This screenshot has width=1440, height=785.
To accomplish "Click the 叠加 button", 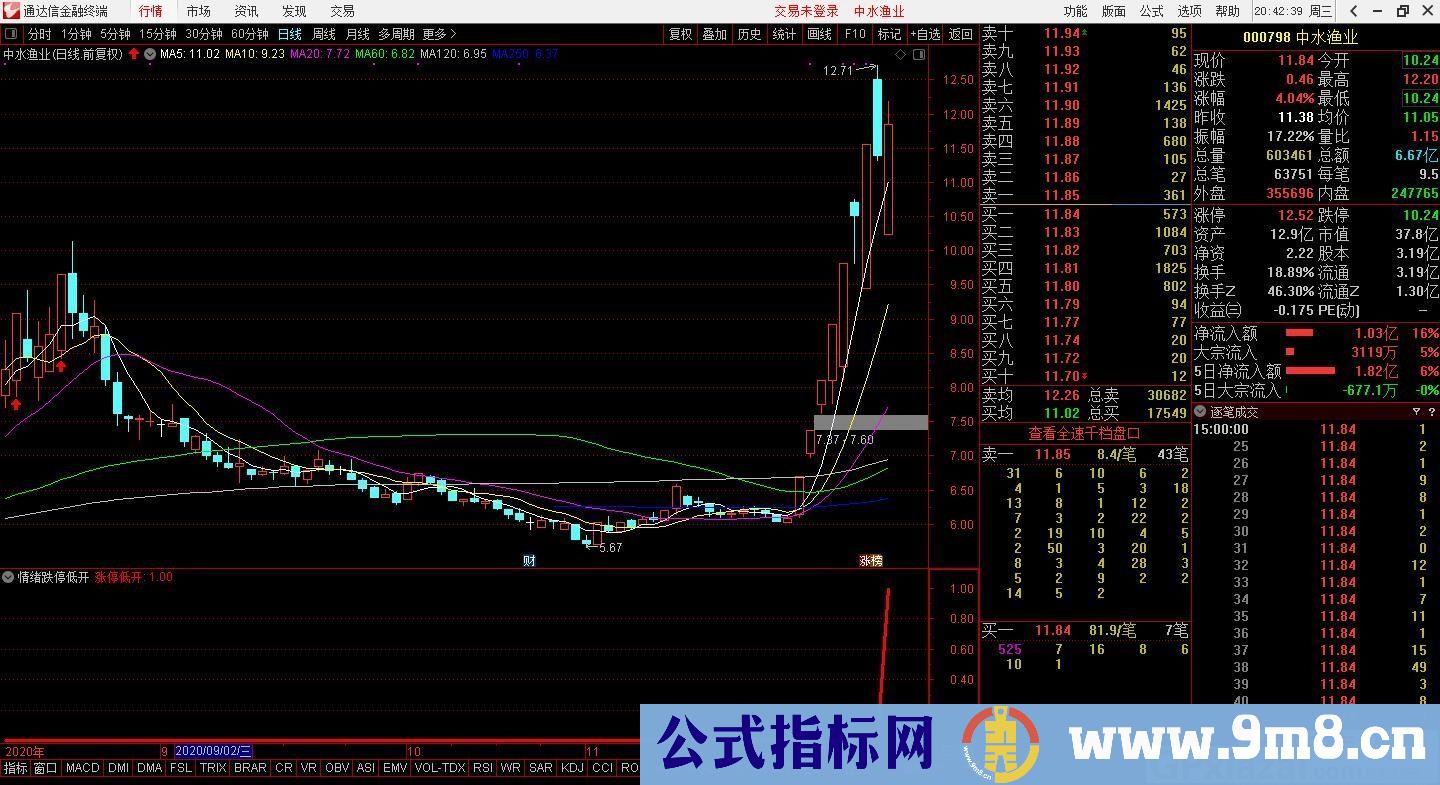I will 714,34.
